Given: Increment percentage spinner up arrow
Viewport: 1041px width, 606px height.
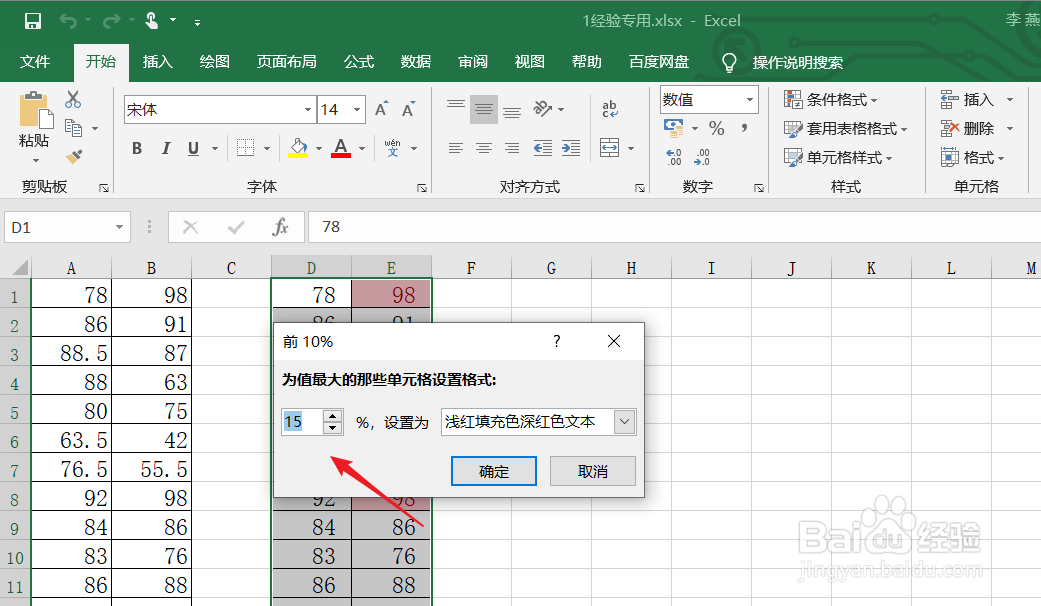Looking at the screenshot, I should 333,416.
